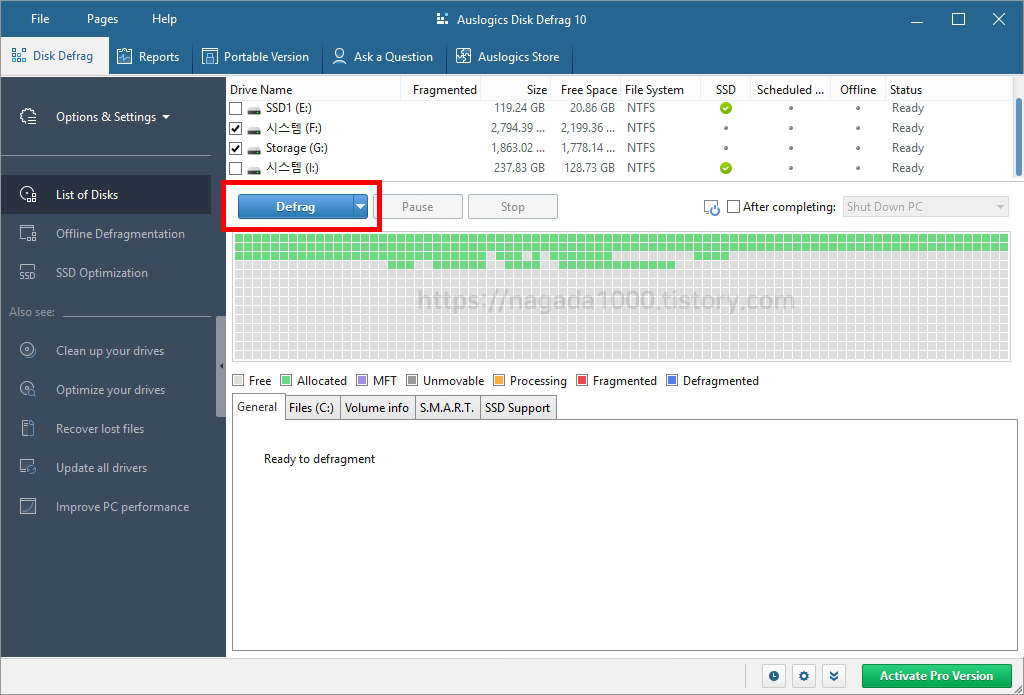1024x695 pixels.
Task: Click the Recover lost files icon
Action: pos(28,429)
